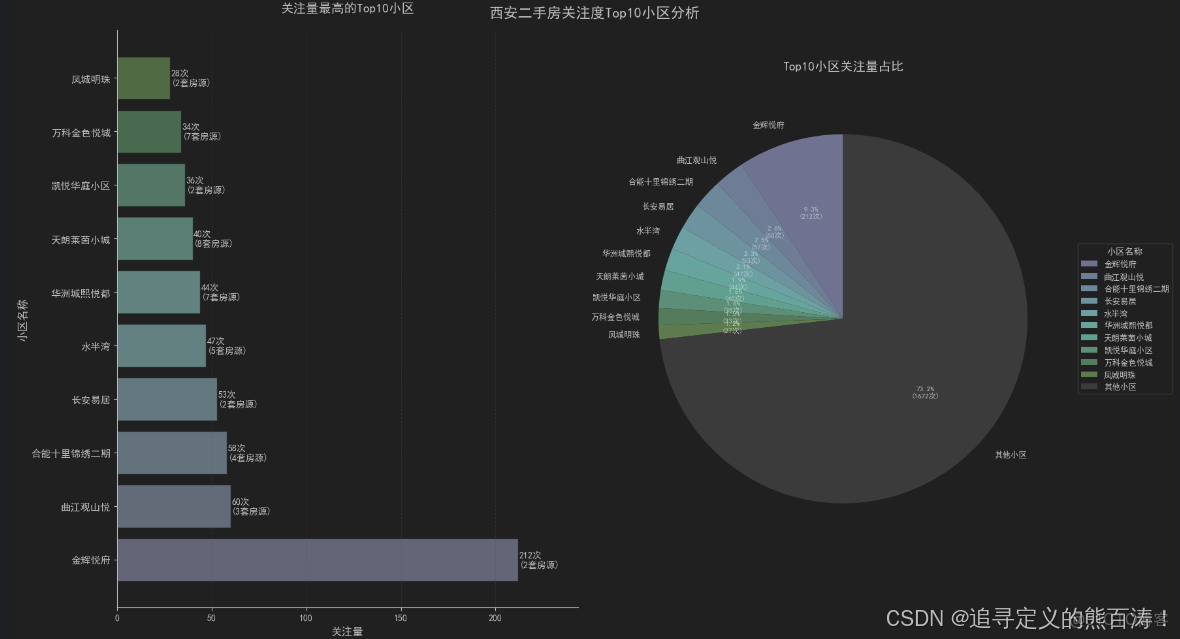Viewport: 1180px width, 639px height.
Task: Click the '28次 (2套房源)' bar value label
Action: (x=190, y=78)
